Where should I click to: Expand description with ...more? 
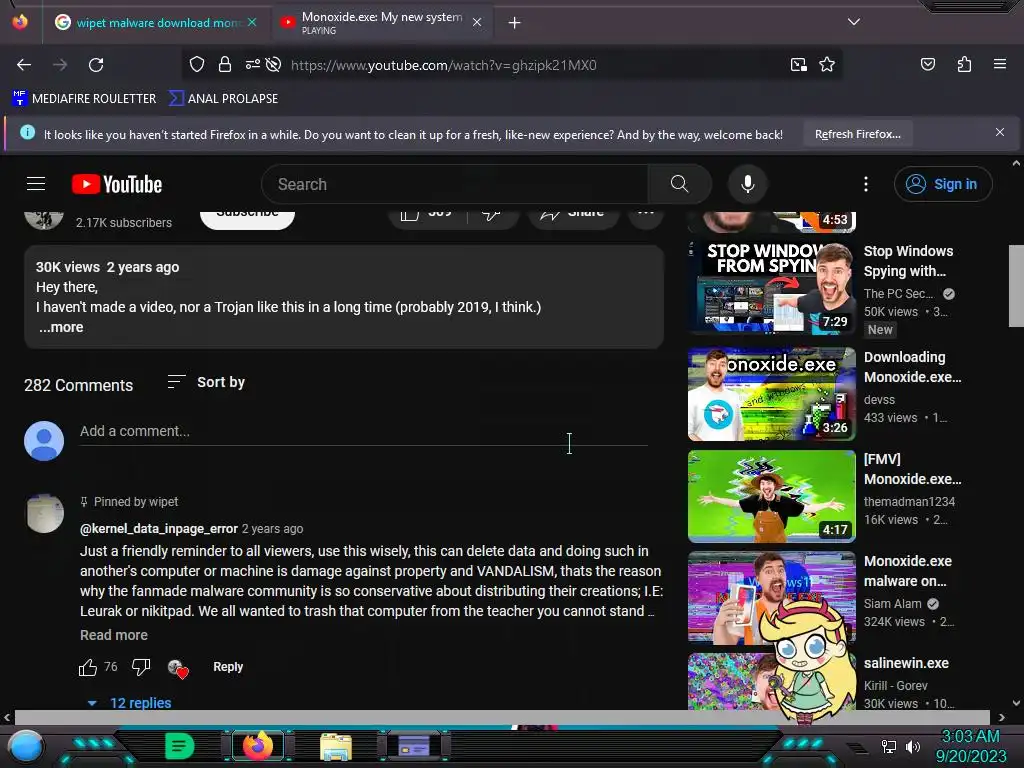pyautogui.click(x=61, y=327)
